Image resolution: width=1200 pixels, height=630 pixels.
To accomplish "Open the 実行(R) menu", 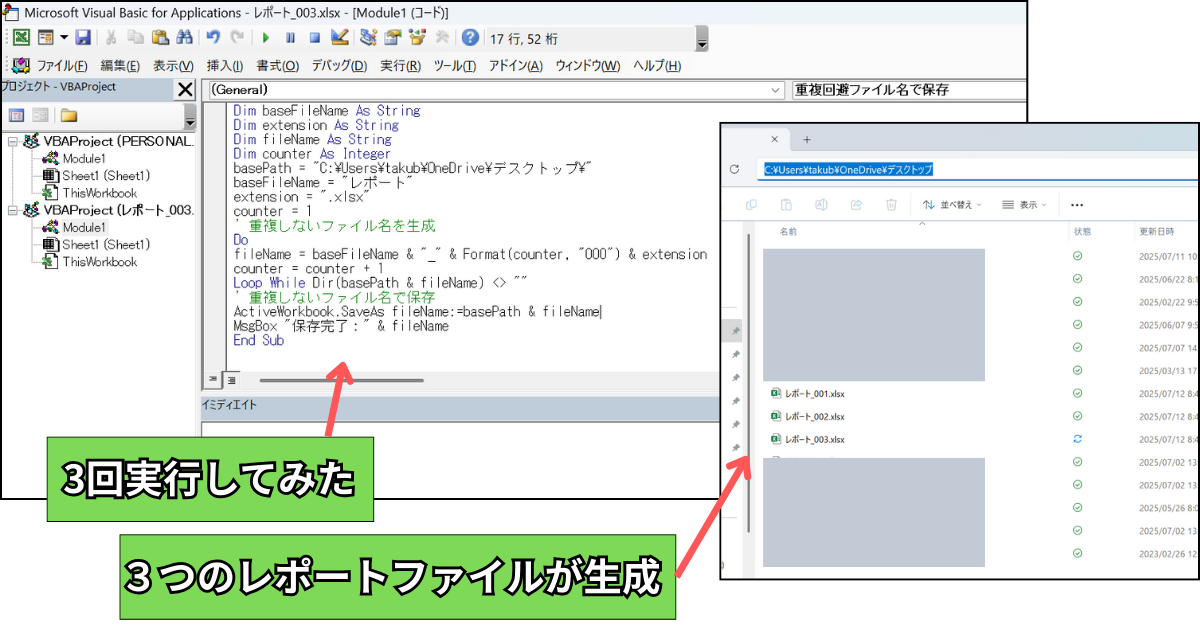I will [401, 66].
